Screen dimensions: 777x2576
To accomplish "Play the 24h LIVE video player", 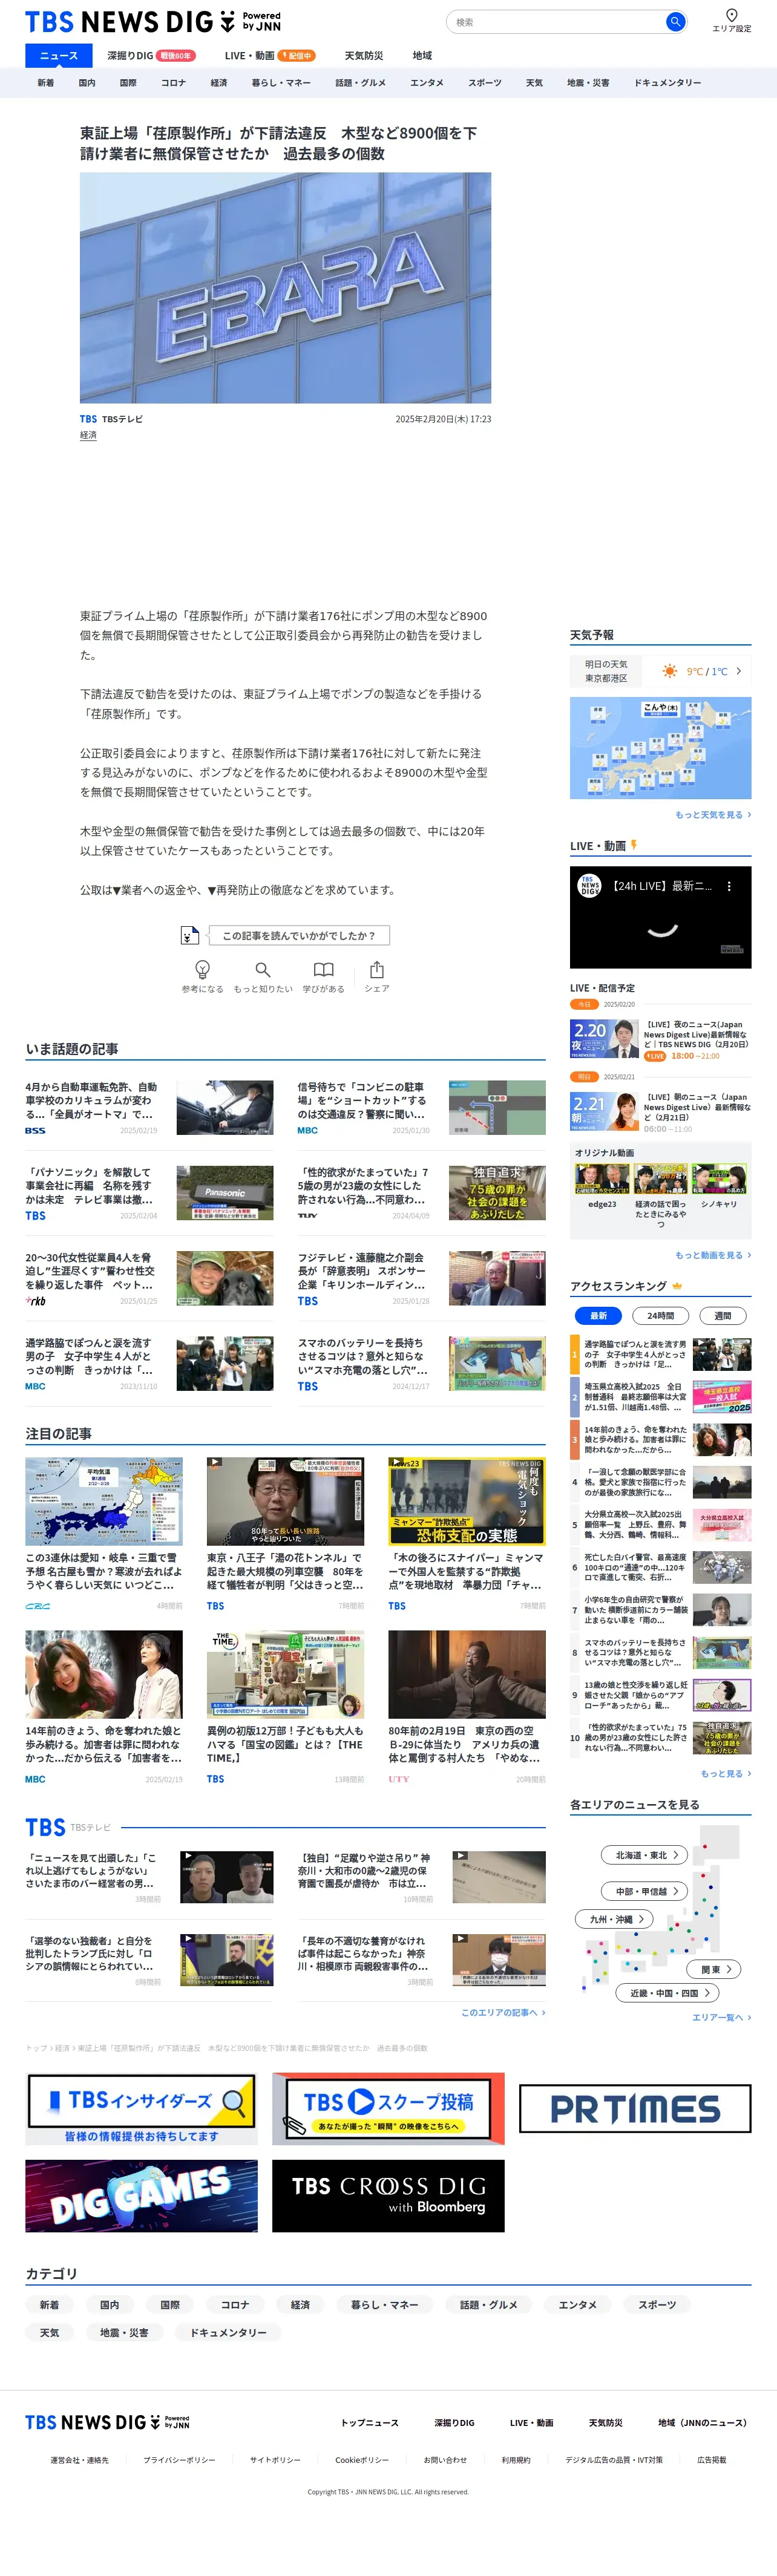I will coord(660,917).
